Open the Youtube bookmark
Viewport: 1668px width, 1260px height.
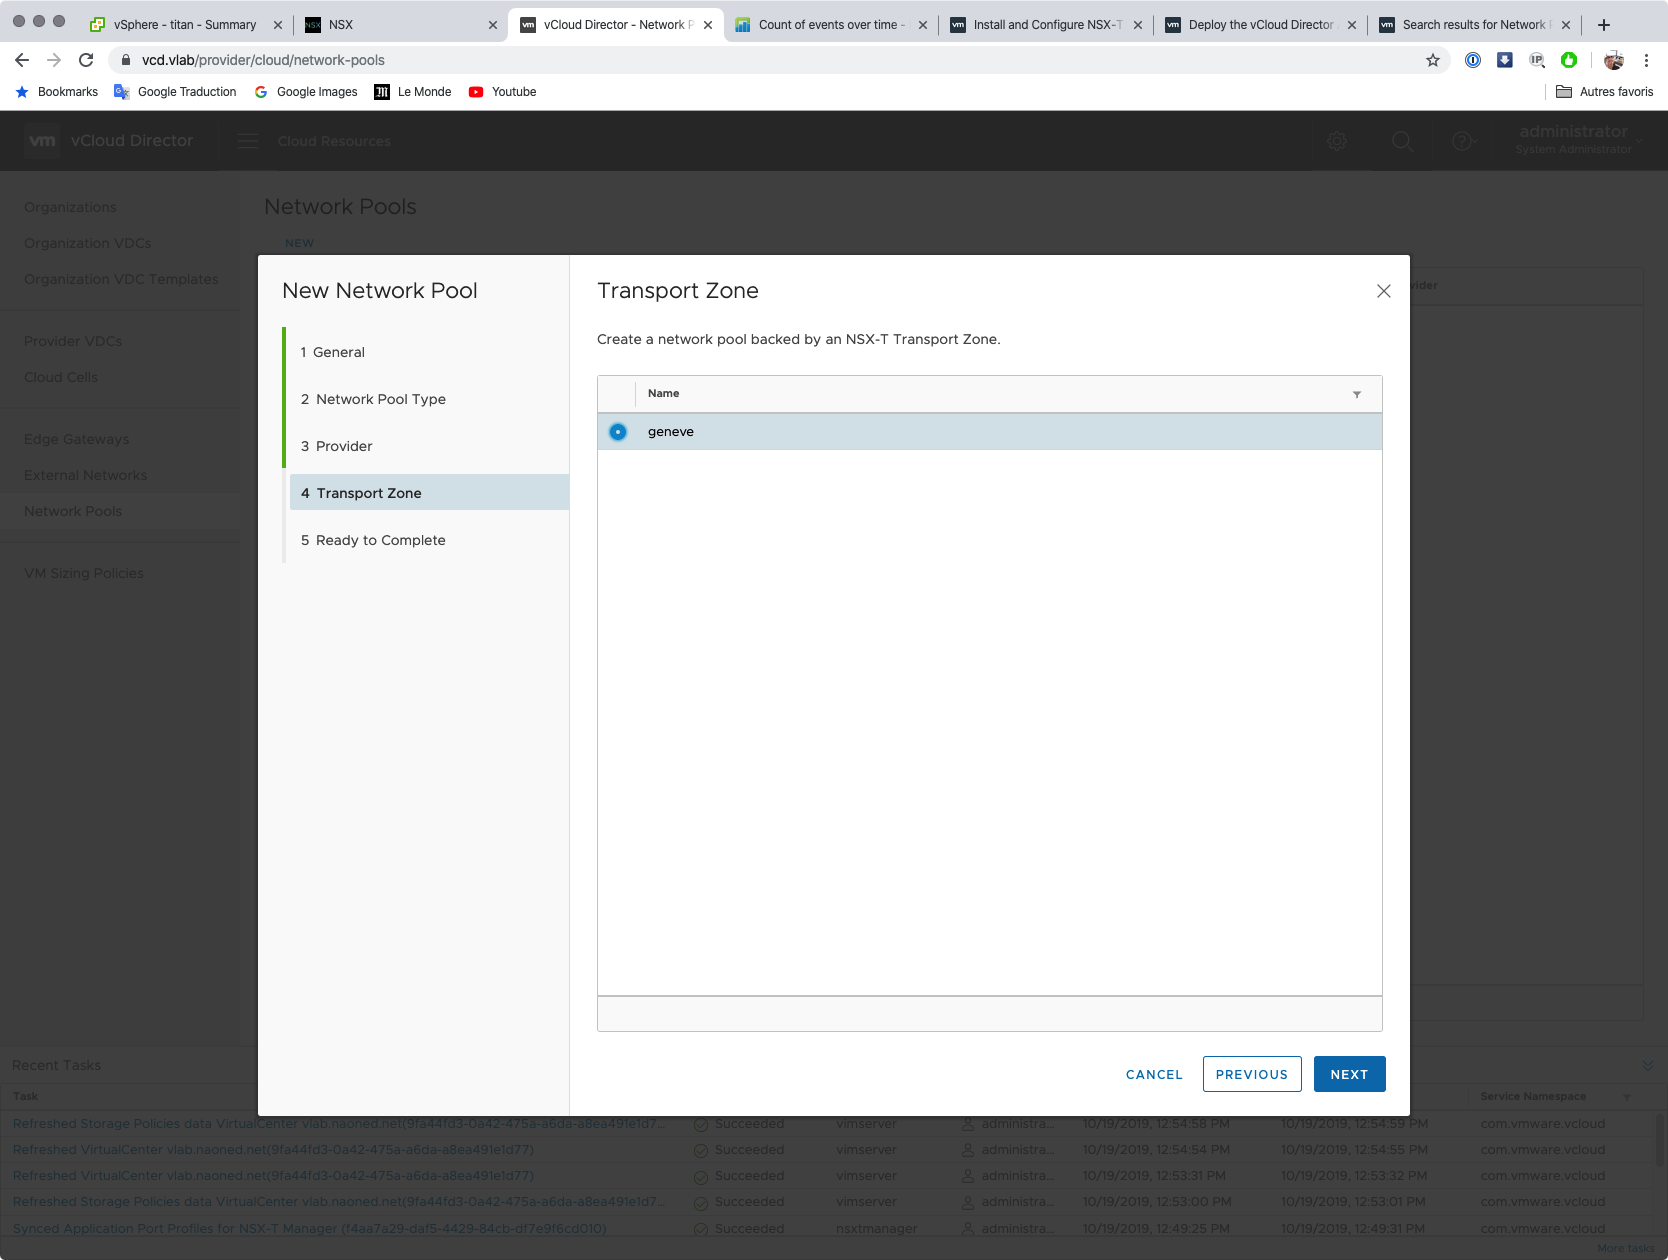503,92
